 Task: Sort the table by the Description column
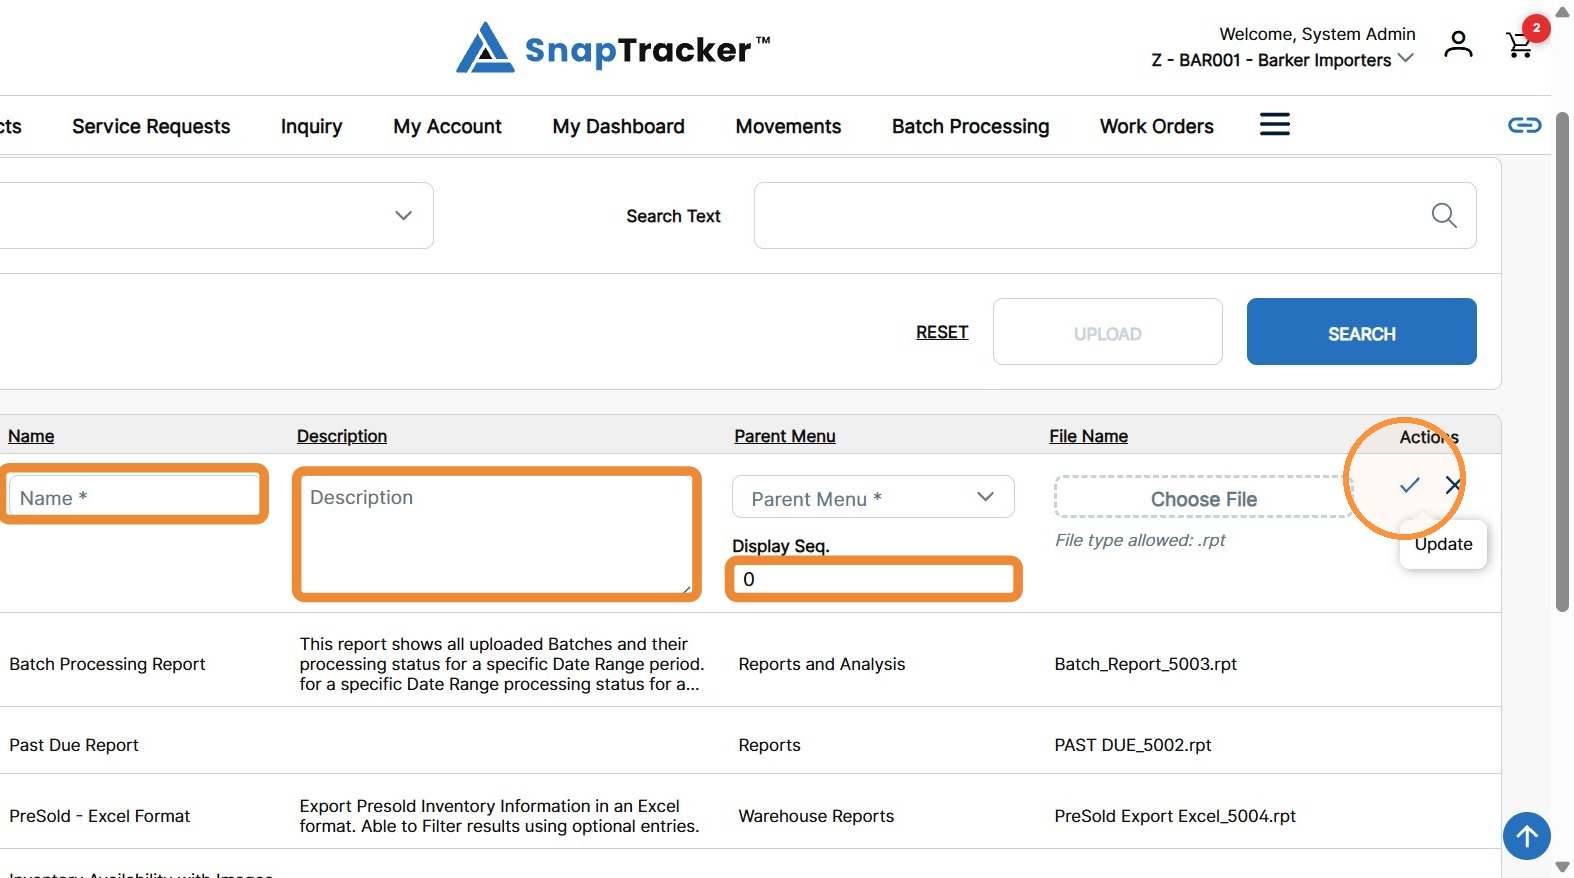pos(341,436)
